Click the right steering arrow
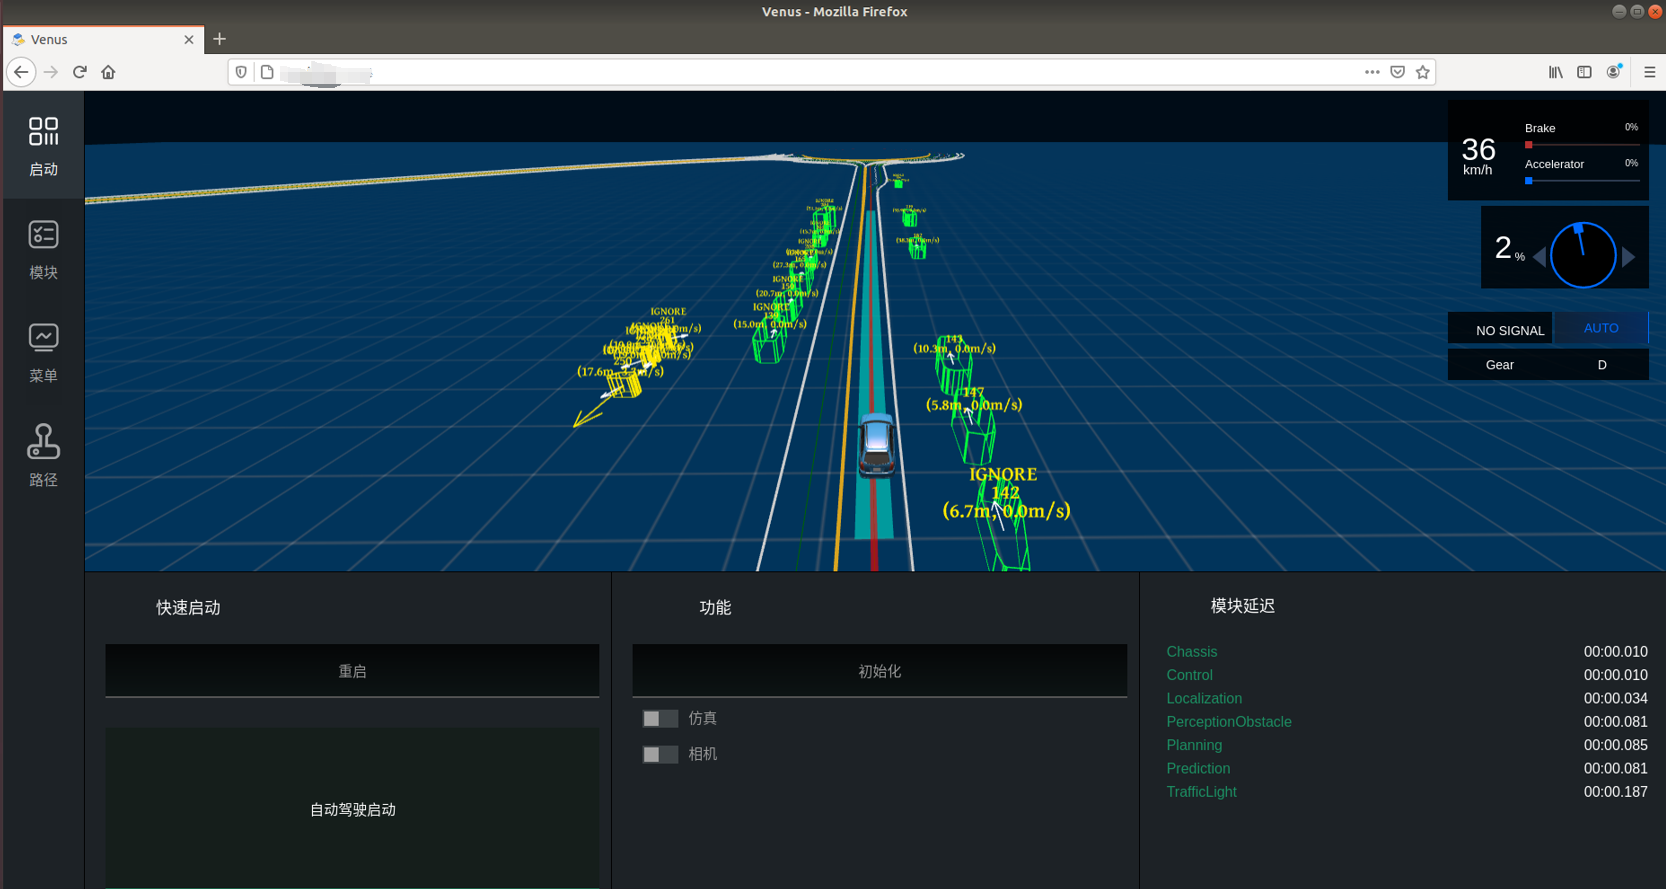The width and height of the screenshot is (1666, 889). (x=1629, y=257)
